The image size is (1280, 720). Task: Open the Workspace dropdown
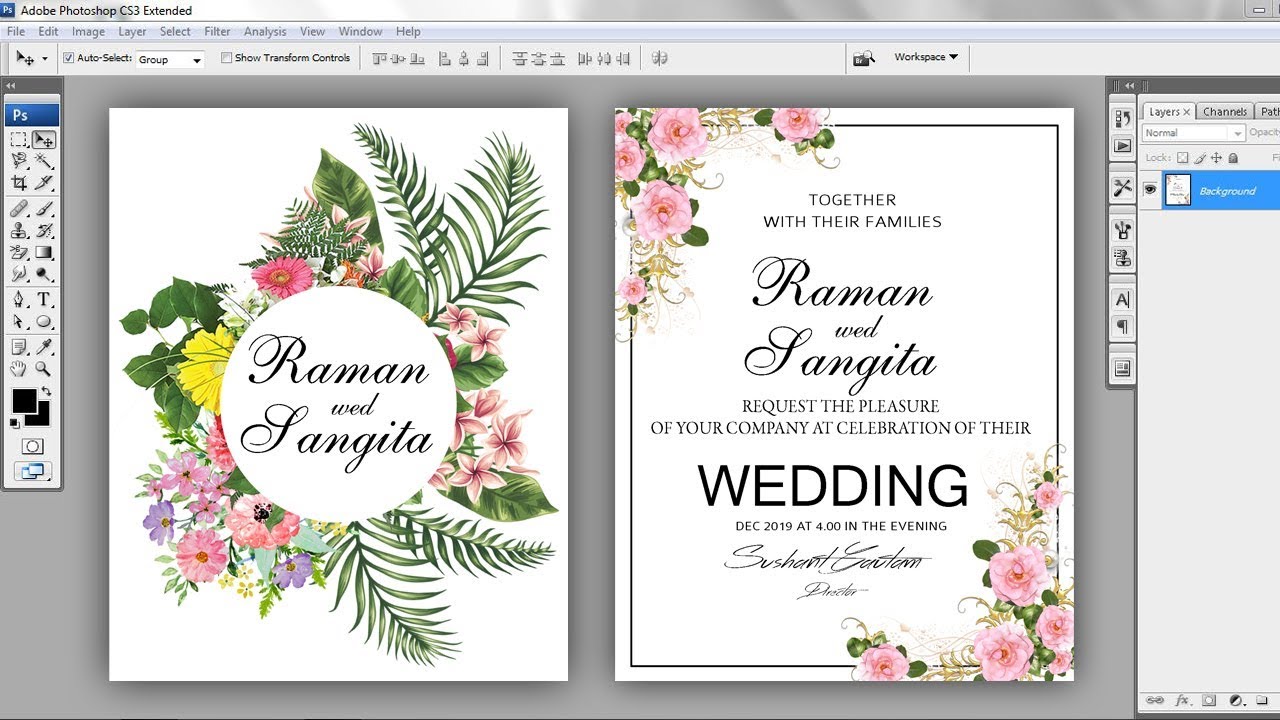pos(926,57)
